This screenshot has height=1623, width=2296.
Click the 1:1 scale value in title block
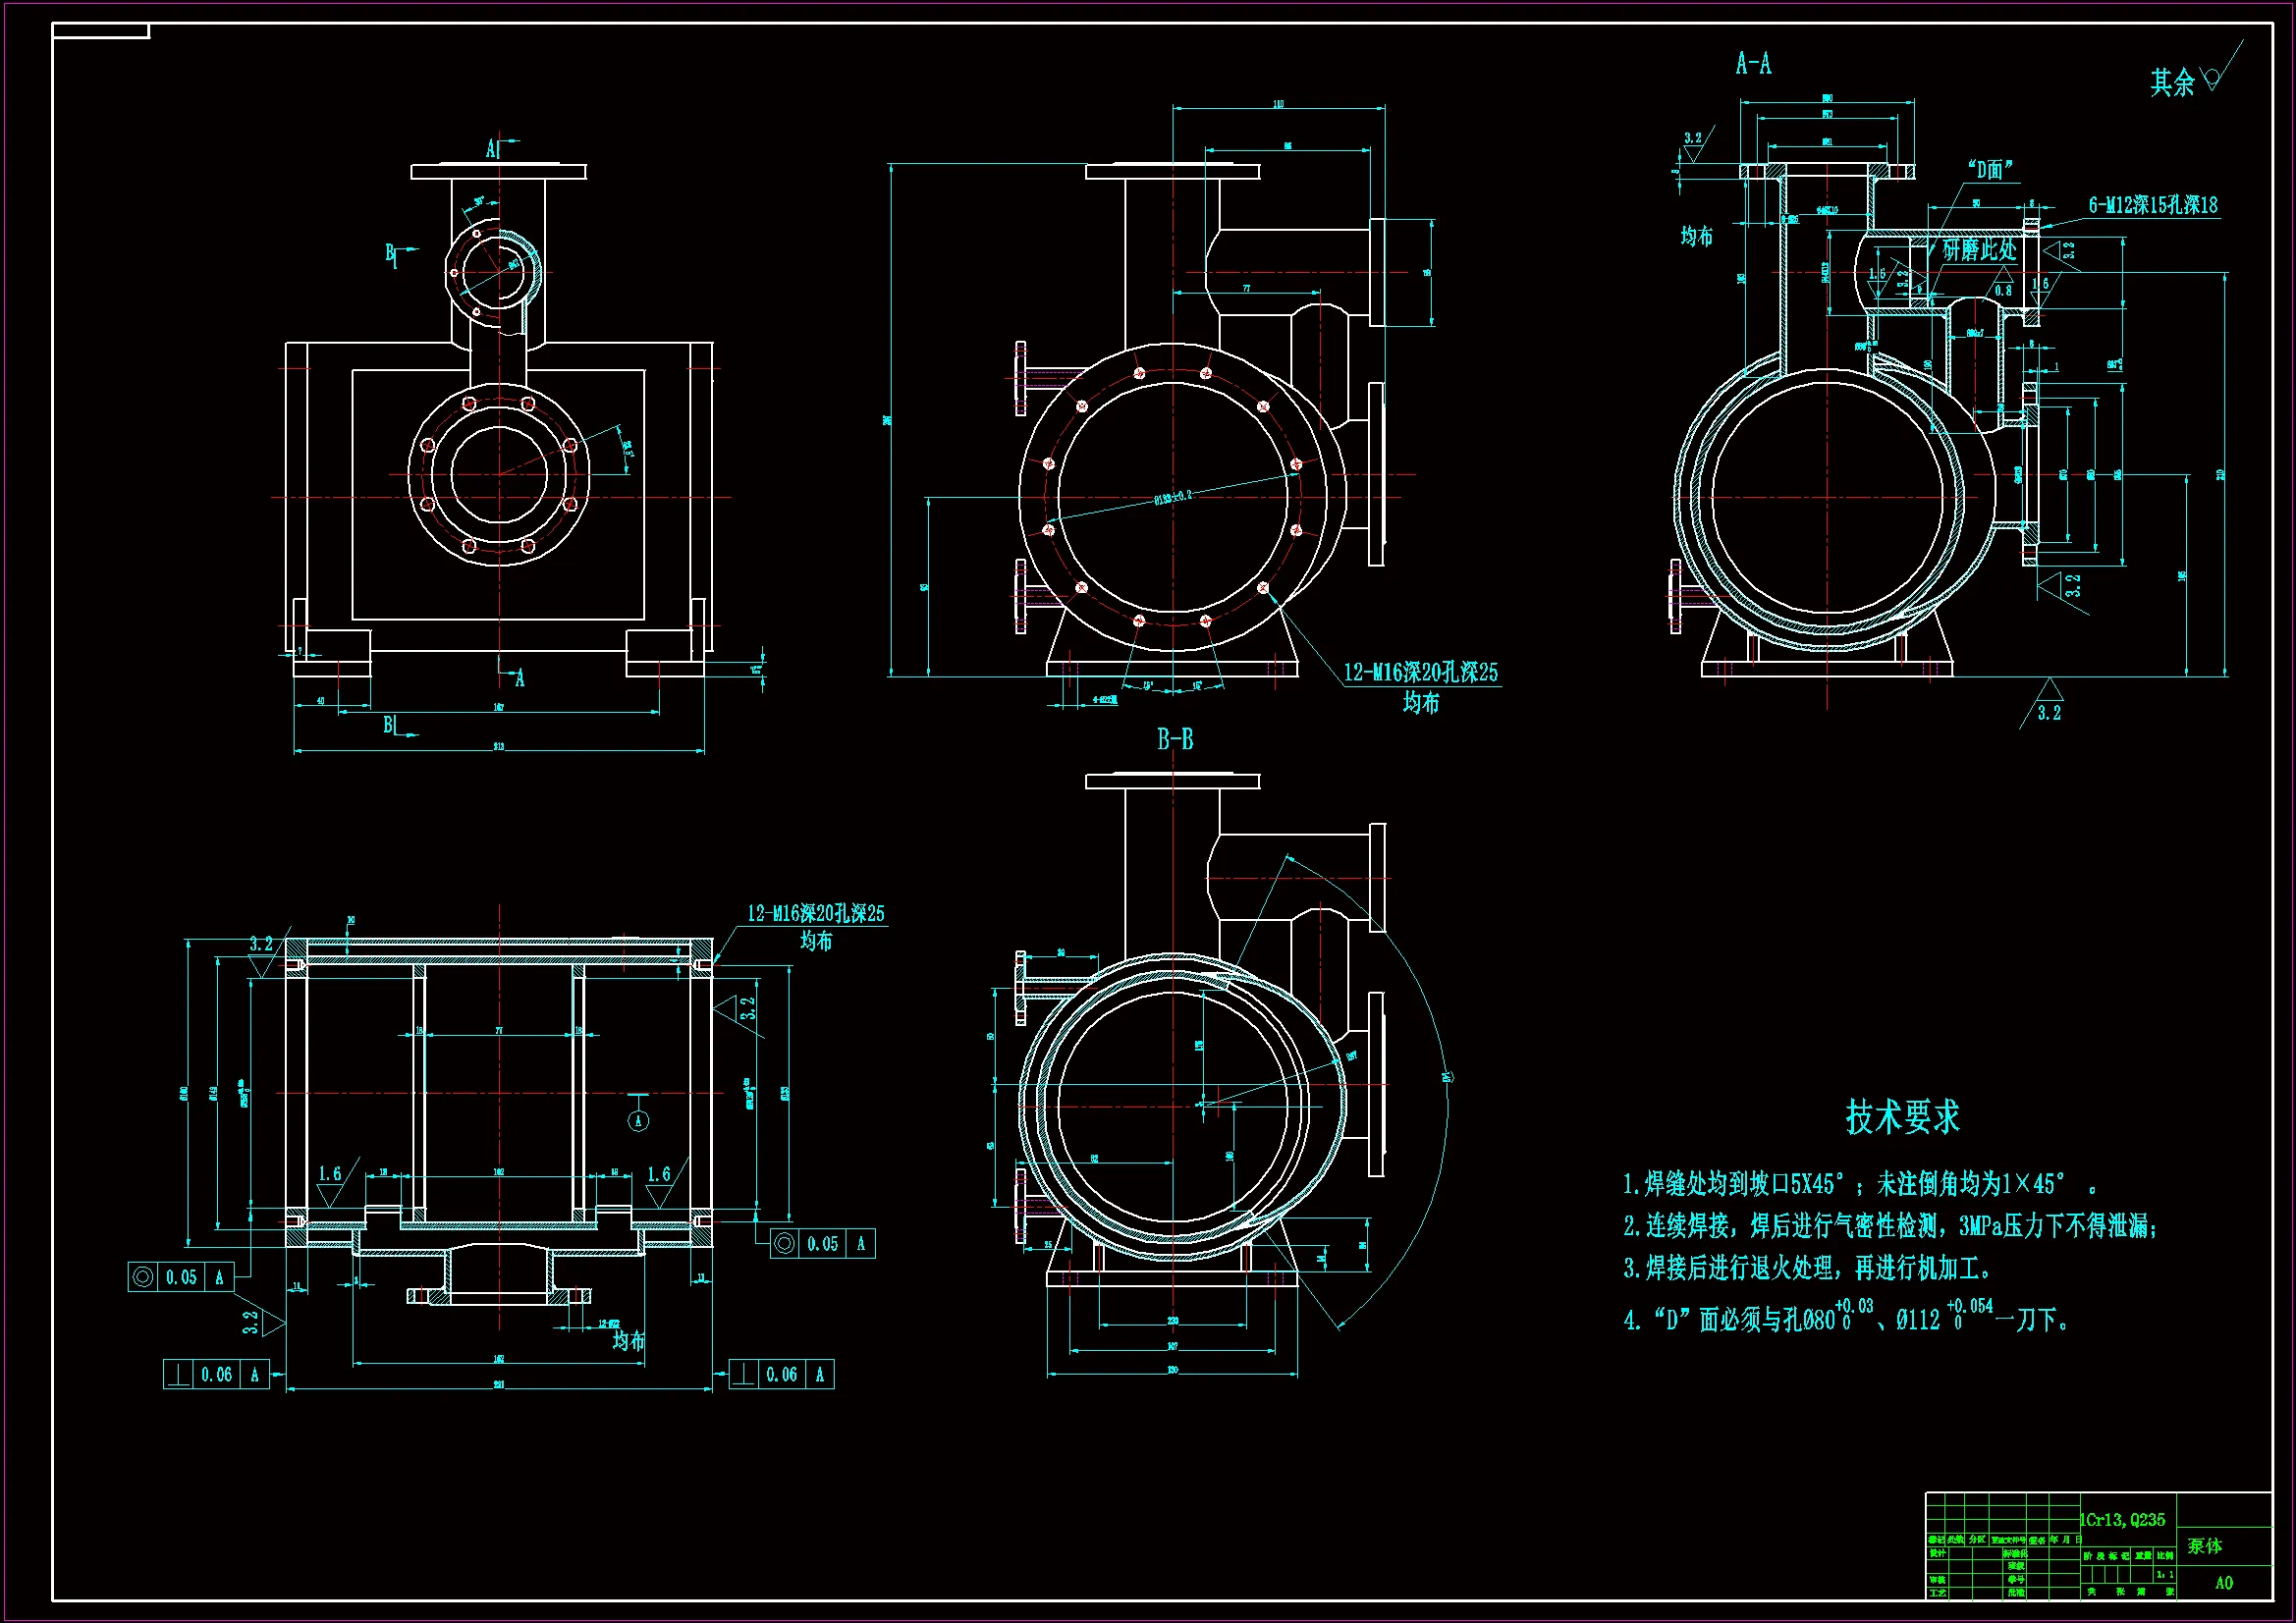(2165, 1574)
